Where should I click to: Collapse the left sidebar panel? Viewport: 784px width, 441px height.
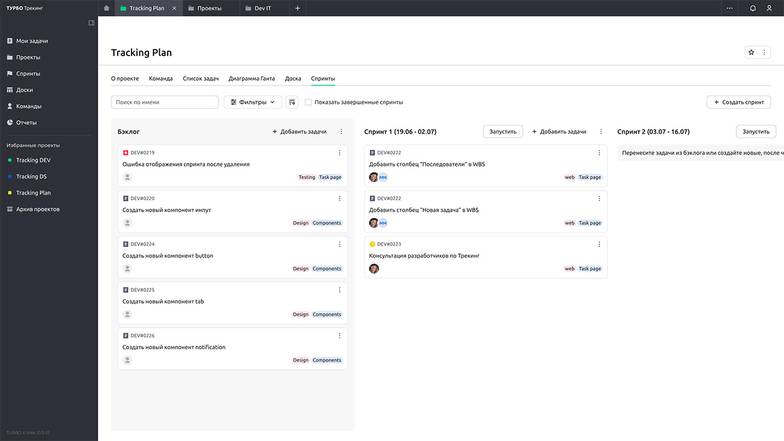click(91, 22)
